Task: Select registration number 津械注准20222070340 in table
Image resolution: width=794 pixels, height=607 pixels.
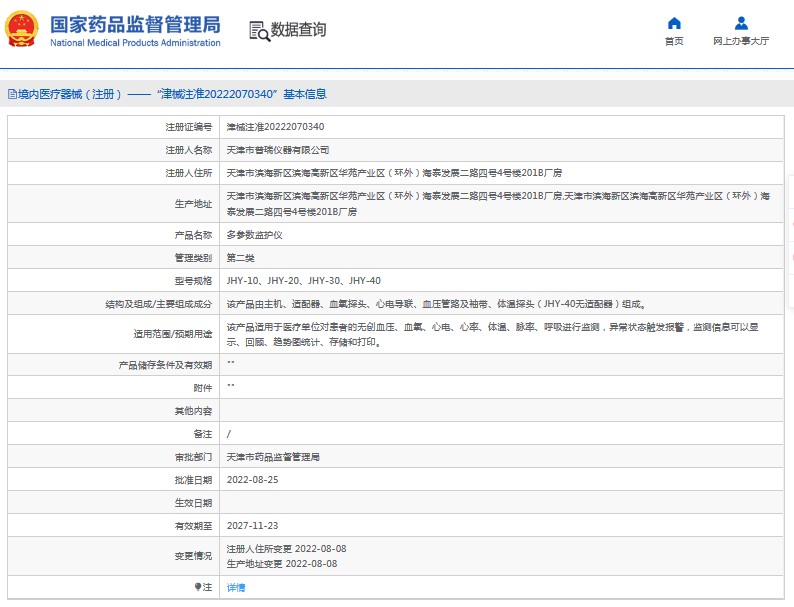Action: pos(275,127)
